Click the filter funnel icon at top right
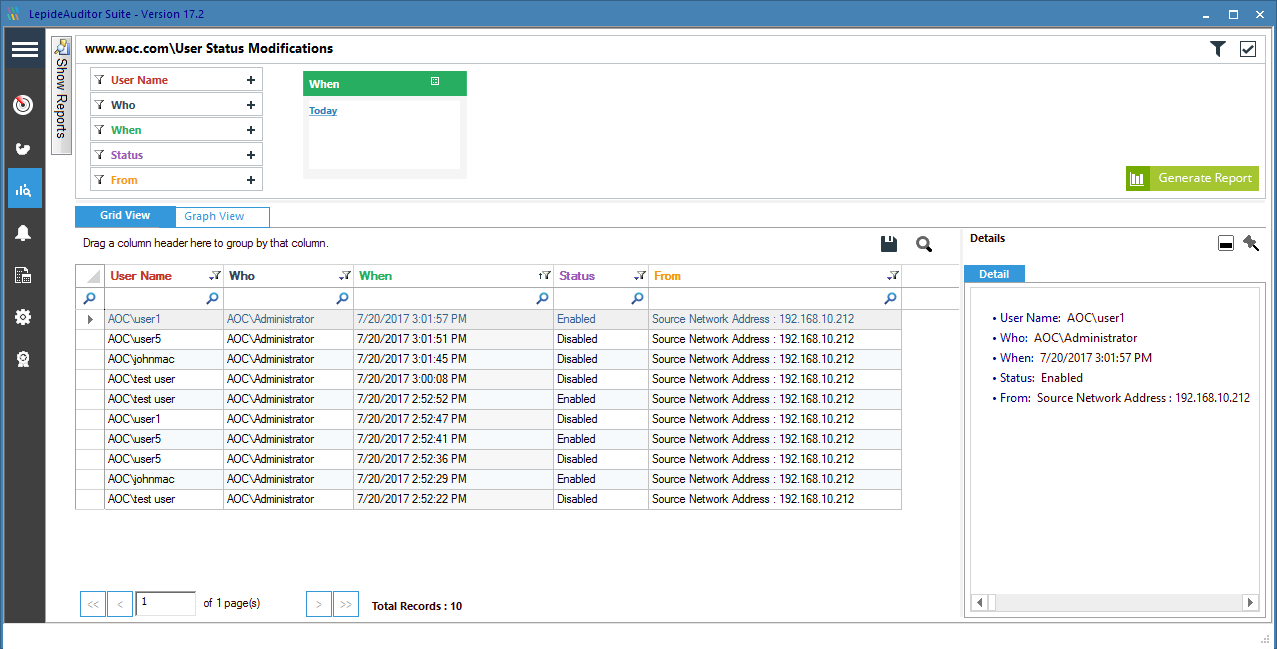This screenshot has width=1277, height=649. coord(1217,49)
